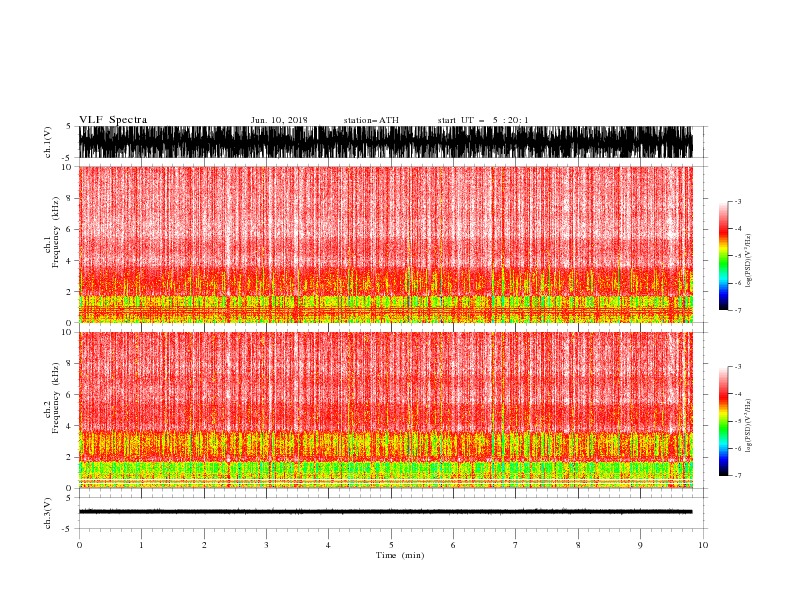
Task: Click the 'VLF Spectra' title text
Action: point(113,120)
